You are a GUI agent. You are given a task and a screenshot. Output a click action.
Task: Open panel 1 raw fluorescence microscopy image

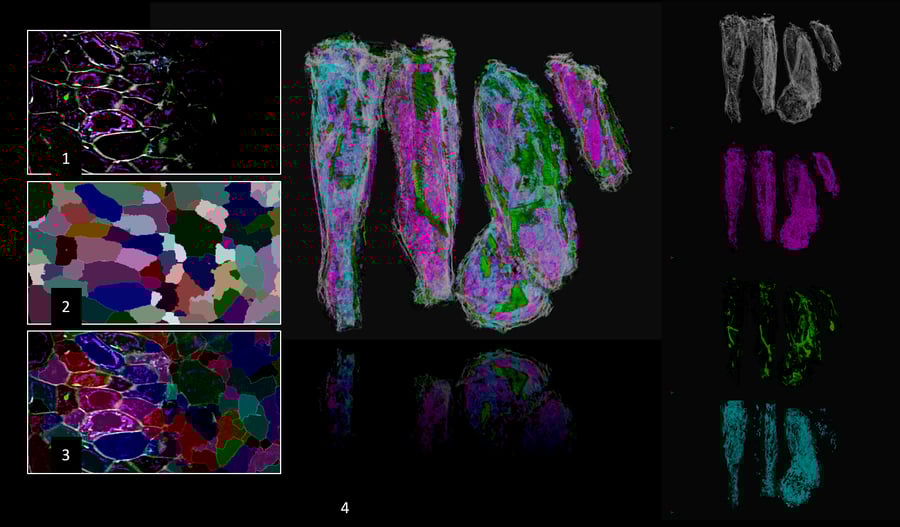click(154, 102)
